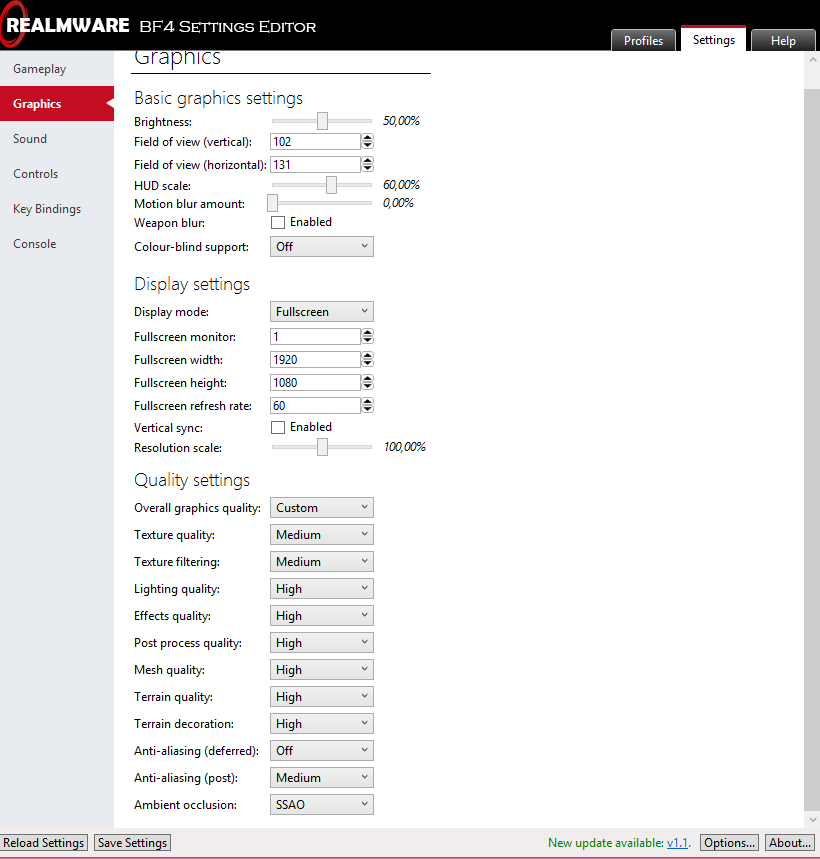
Task: Select Graphics in the sidebar
Action: click(57, 104)
